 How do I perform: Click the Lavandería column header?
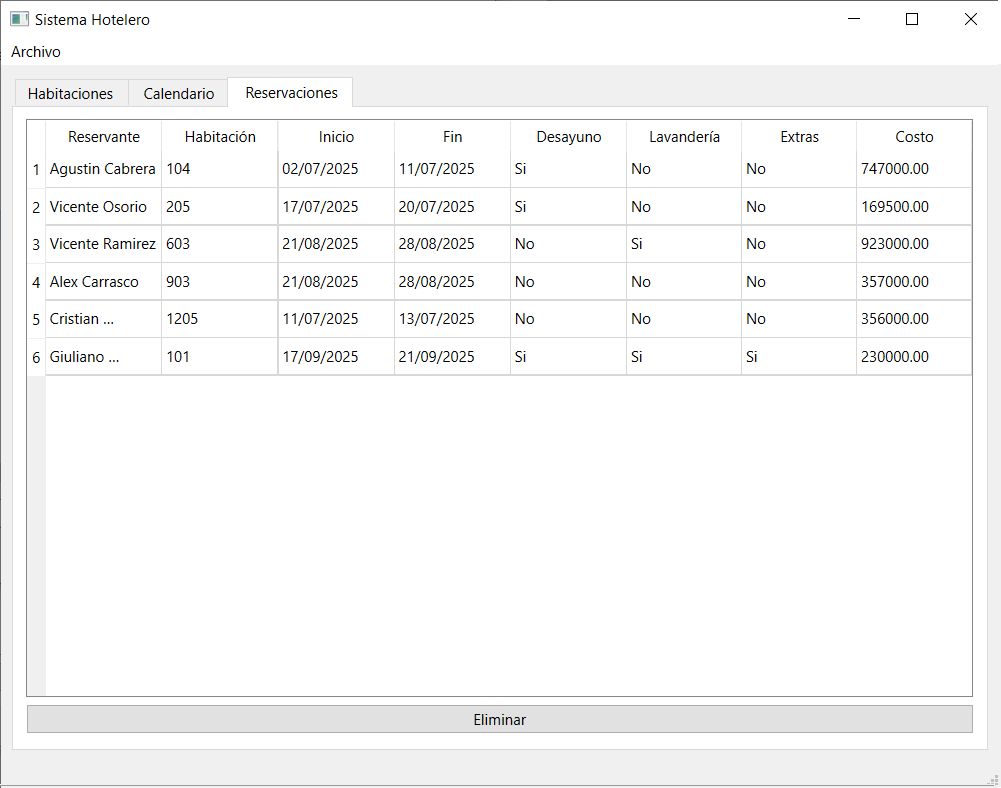coord(684,137)
